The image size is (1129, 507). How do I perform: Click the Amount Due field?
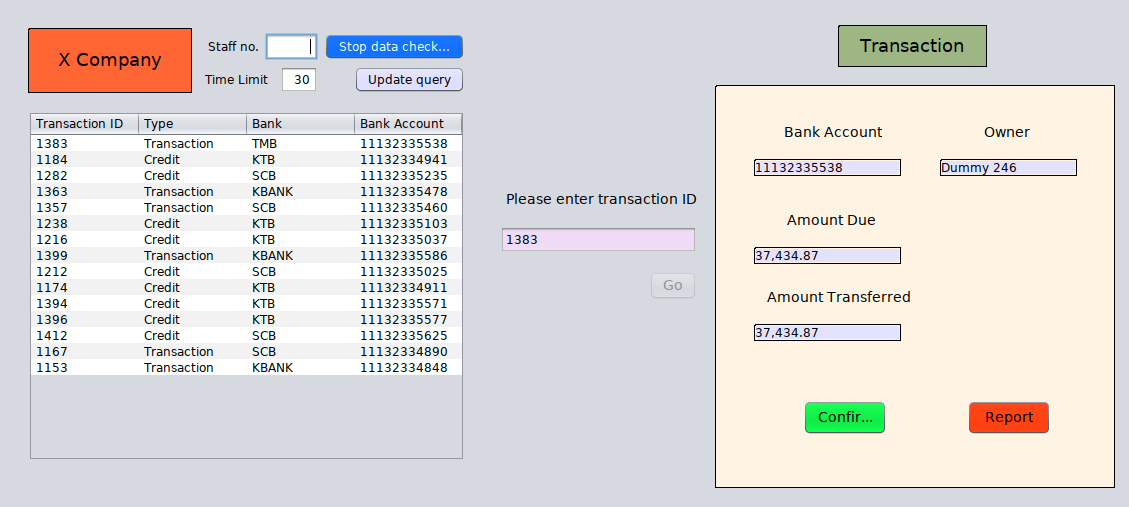click(827, 256)
